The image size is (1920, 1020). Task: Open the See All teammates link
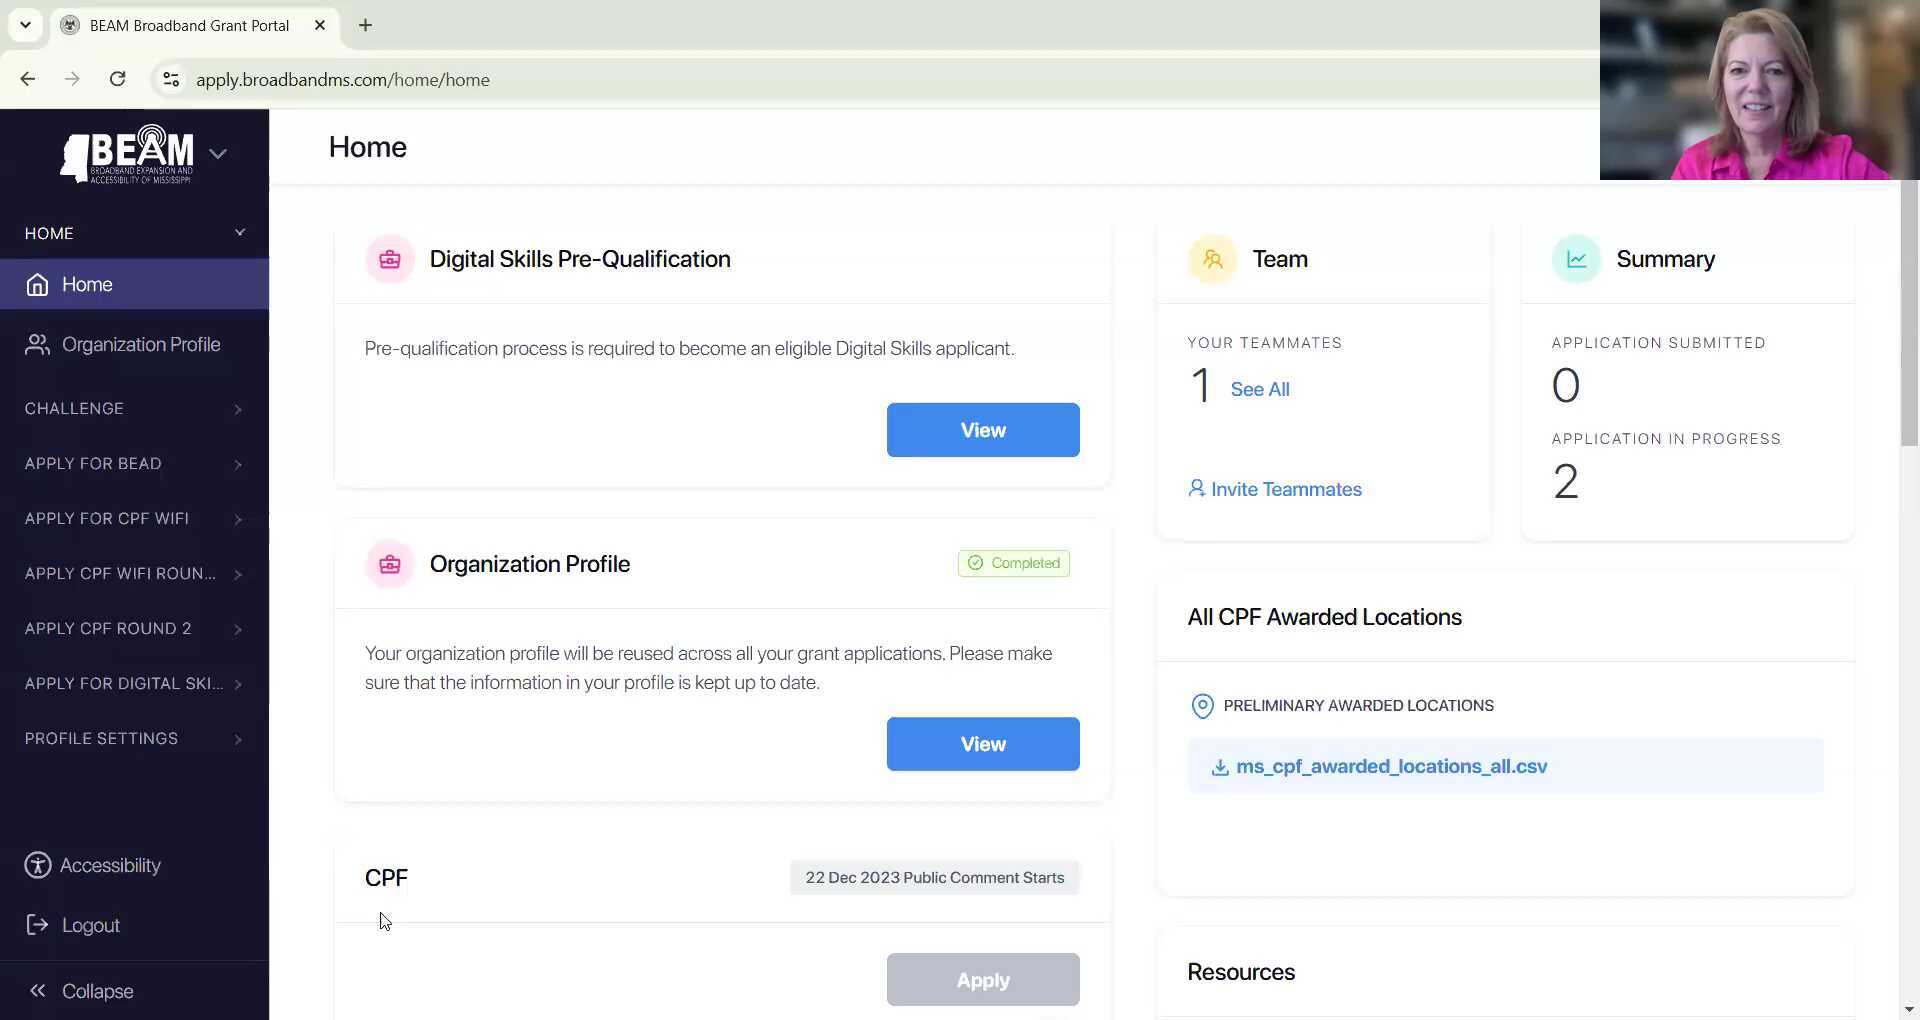(1259, 389)
